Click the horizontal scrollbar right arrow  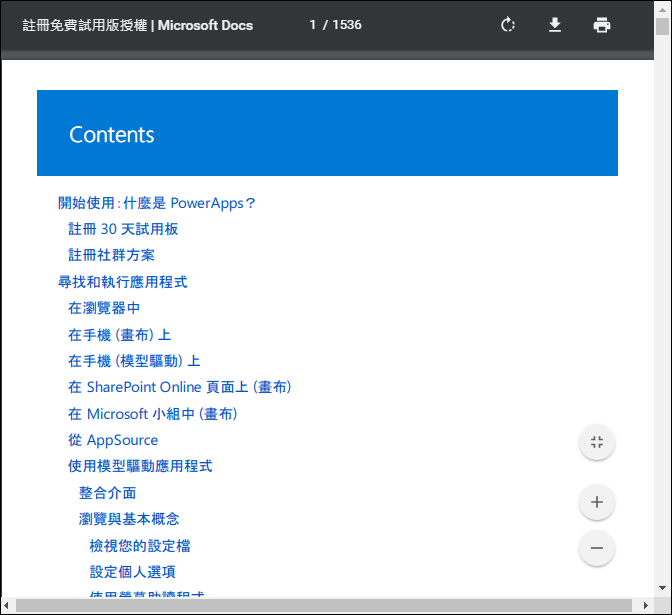[x=646, y=606]
